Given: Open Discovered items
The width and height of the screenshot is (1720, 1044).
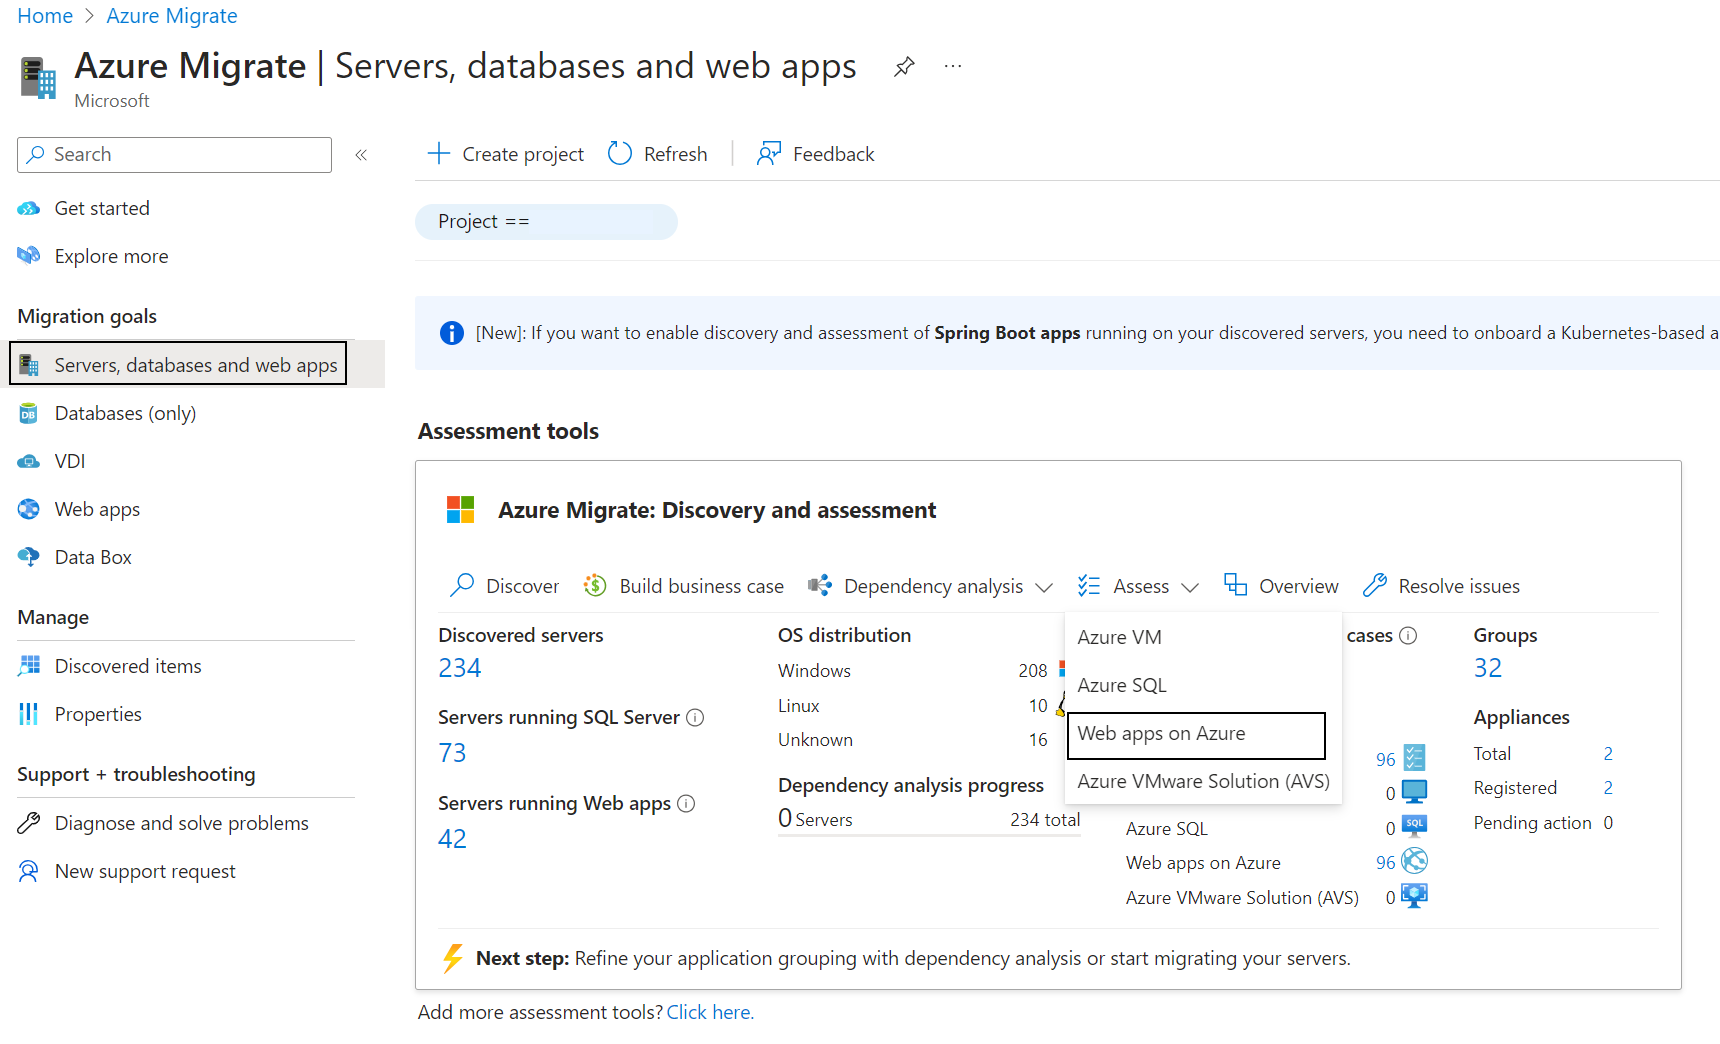Looking at the screenshot, I should point(127,665).
